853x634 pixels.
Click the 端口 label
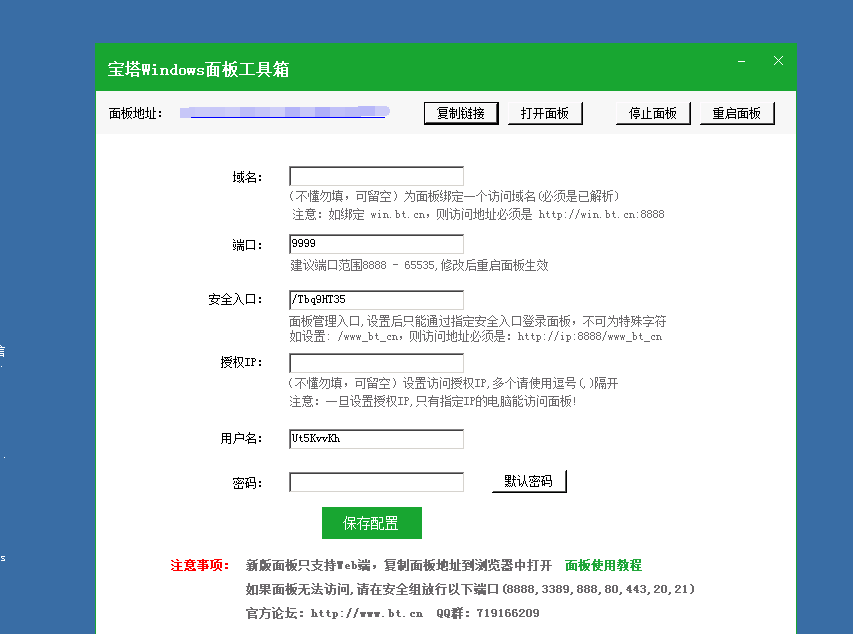248,245
